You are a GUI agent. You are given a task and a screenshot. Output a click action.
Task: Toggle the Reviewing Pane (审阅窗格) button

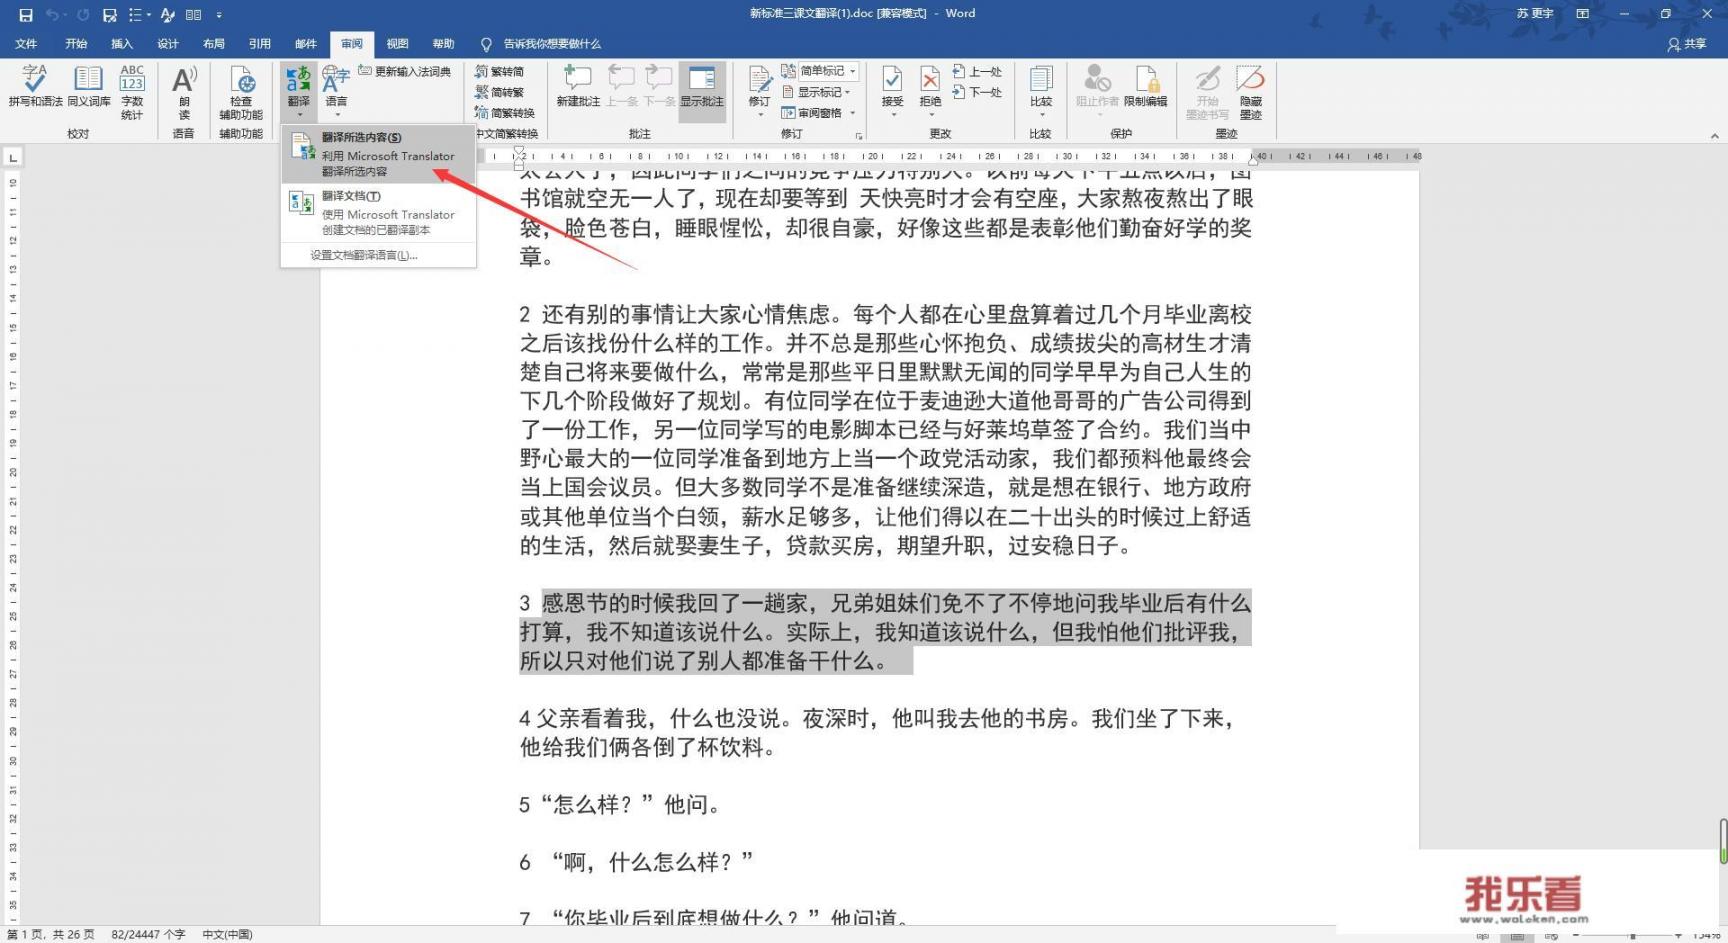pos(812,113)
